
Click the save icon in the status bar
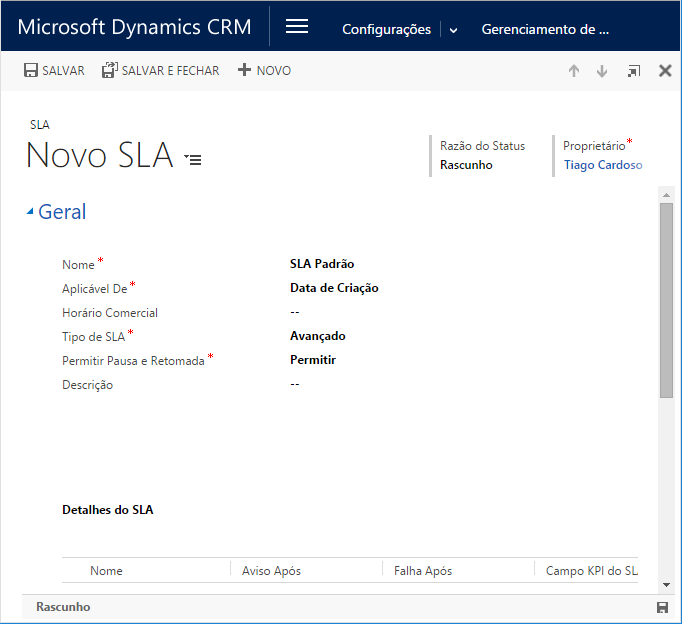(x=662, y=607)
